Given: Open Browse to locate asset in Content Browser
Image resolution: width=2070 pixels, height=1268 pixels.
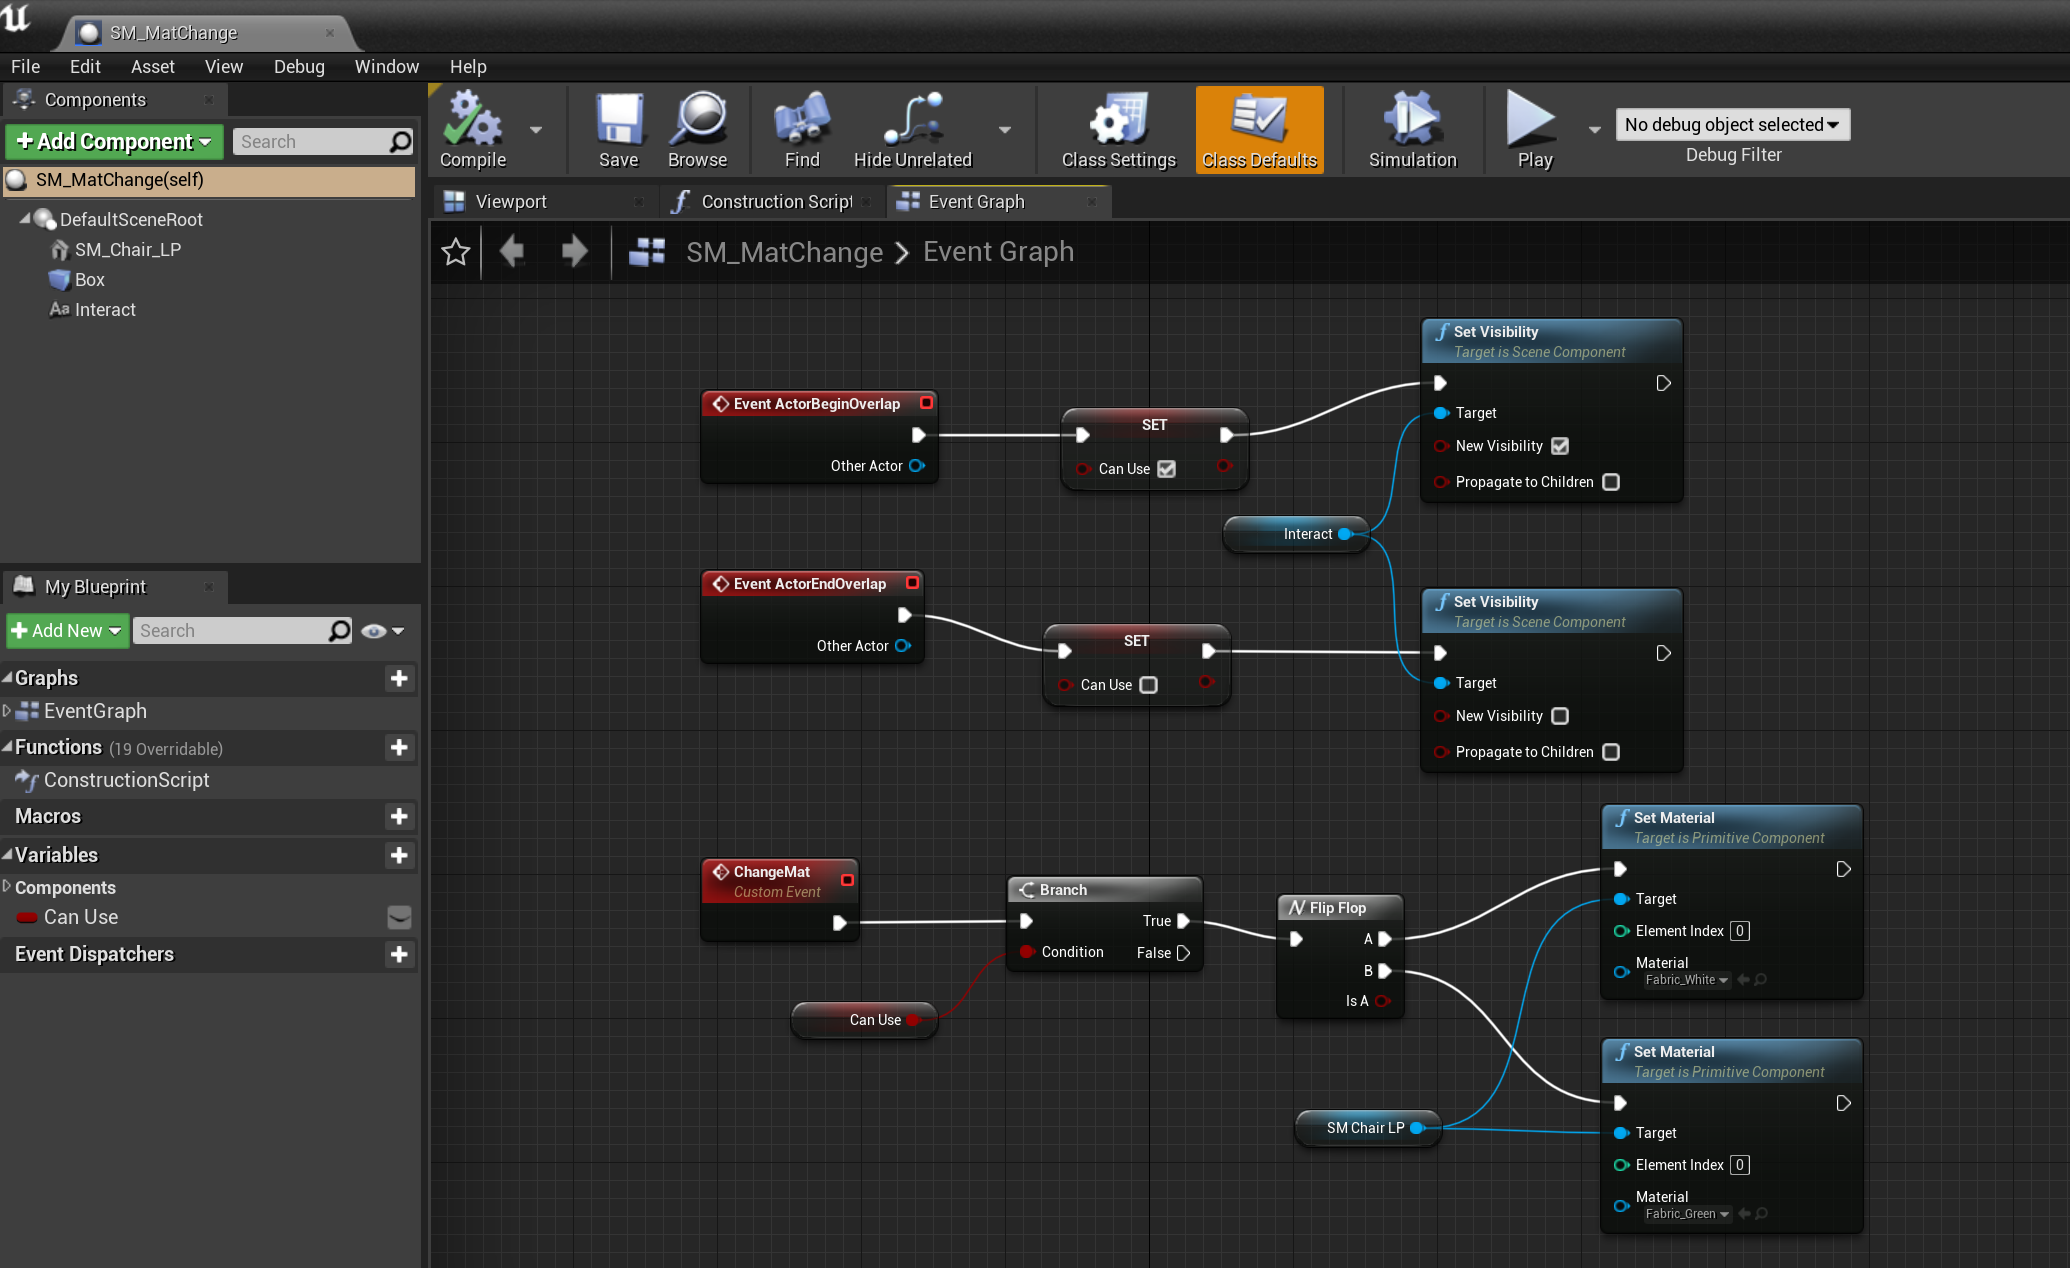Looking at the screenshot, I should (698, 130).
